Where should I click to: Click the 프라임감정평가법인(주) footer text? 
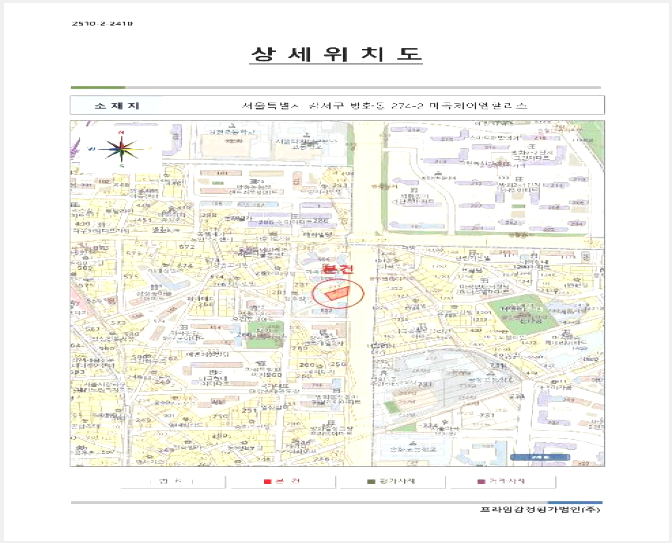540,510
